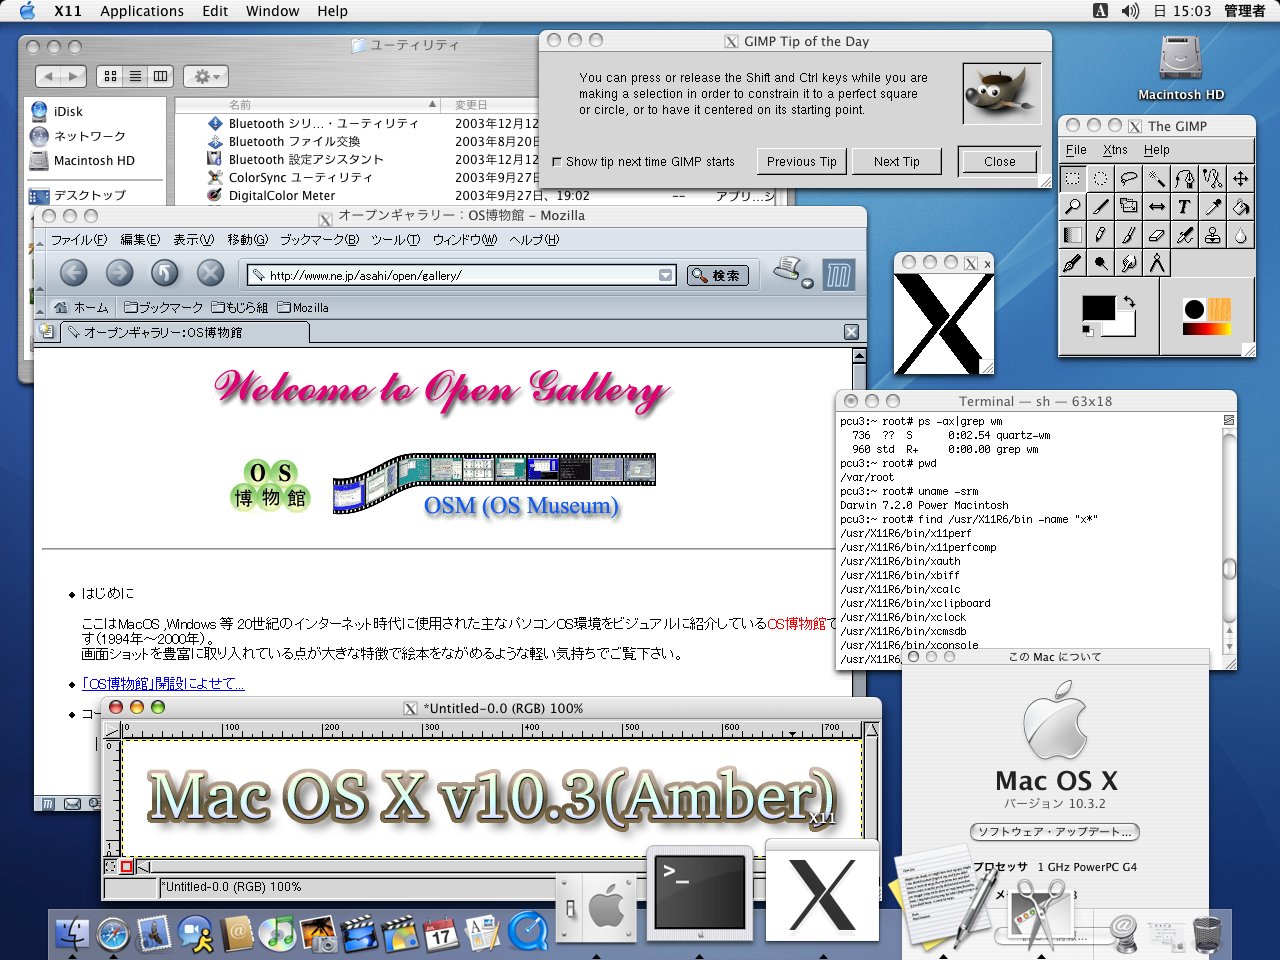1280x960 pixels.
Task: Reset to default black and white colors
Action: click(x=1088, y=330)
